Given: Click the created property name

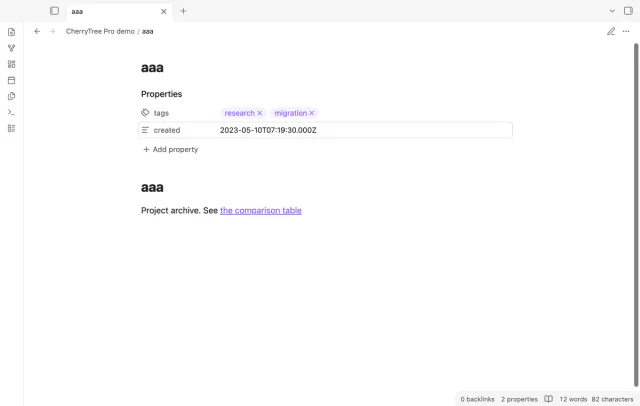Looking at the screenshot, I should click(x=167, y=130).
